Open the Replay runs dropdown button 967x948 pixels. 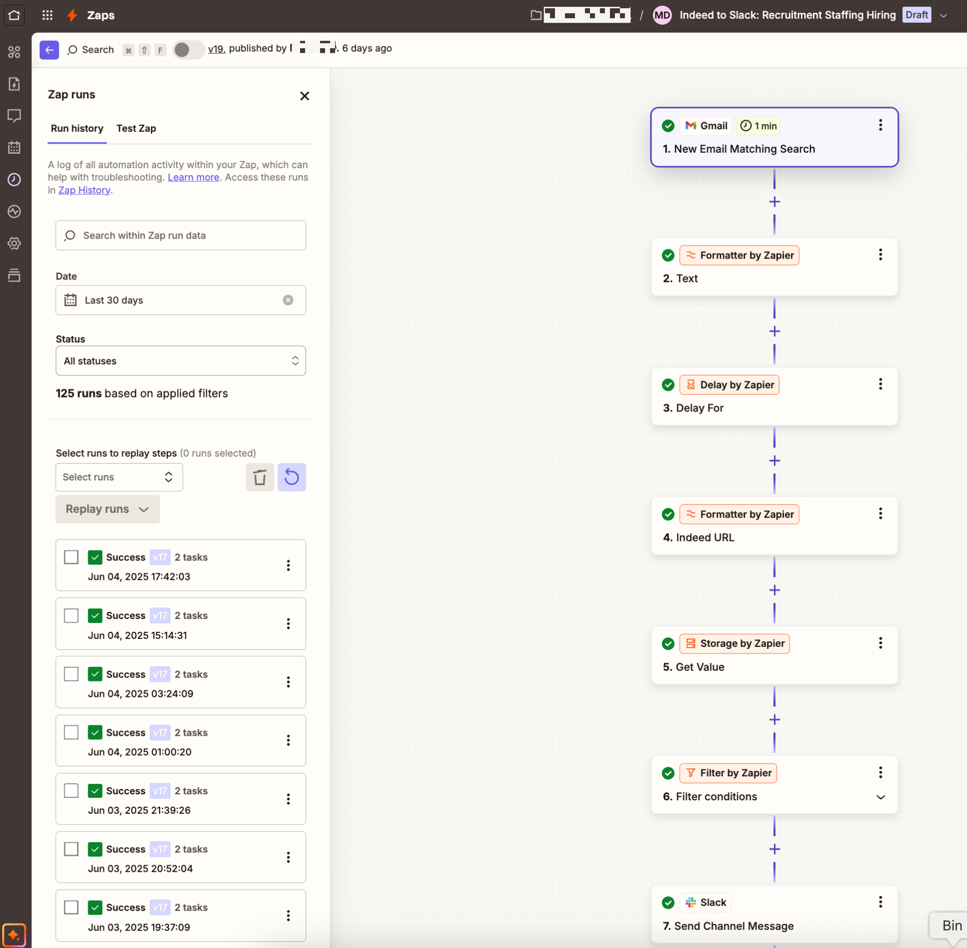(108, 509)
